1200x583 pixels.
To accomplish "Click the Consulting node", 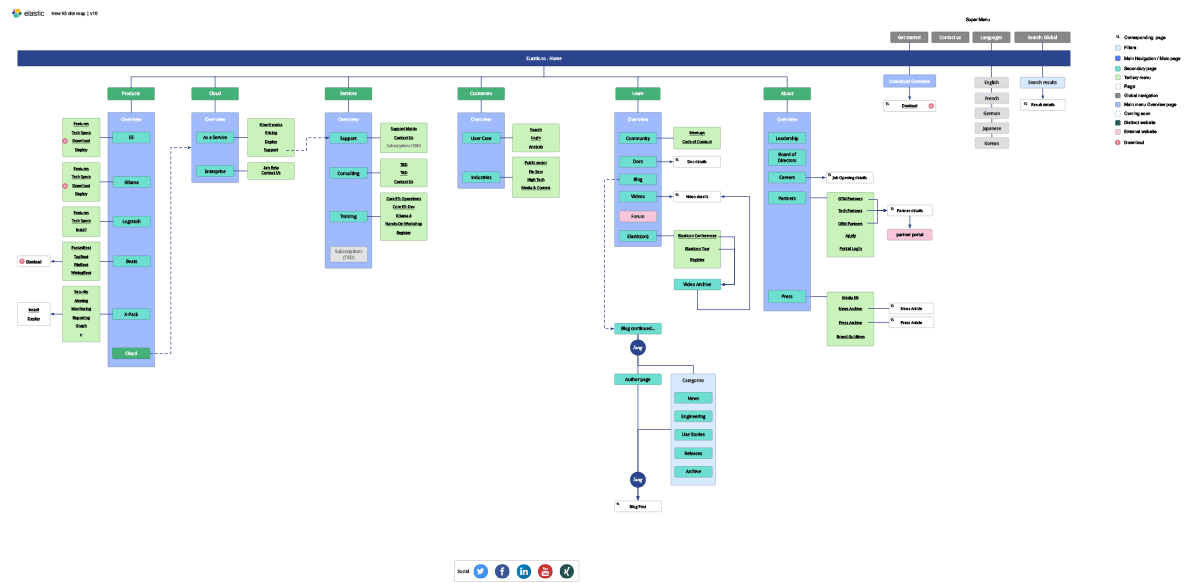I will [x=348, y=173].
